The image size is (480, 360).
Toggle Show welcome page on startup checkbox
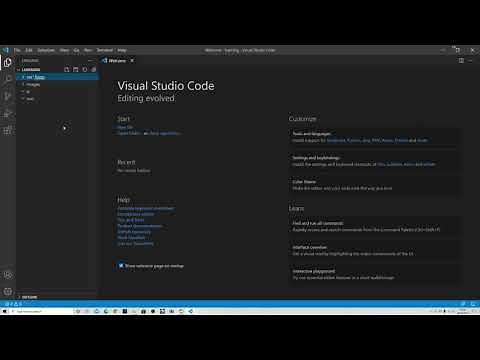click(121, 266)
